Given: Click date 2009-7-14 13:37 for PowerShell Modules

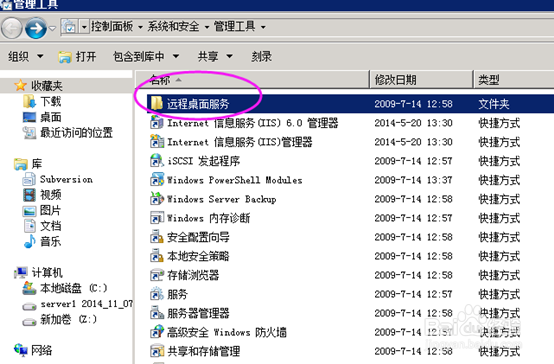Looking at the screenshot, I should tap(413, 180).
